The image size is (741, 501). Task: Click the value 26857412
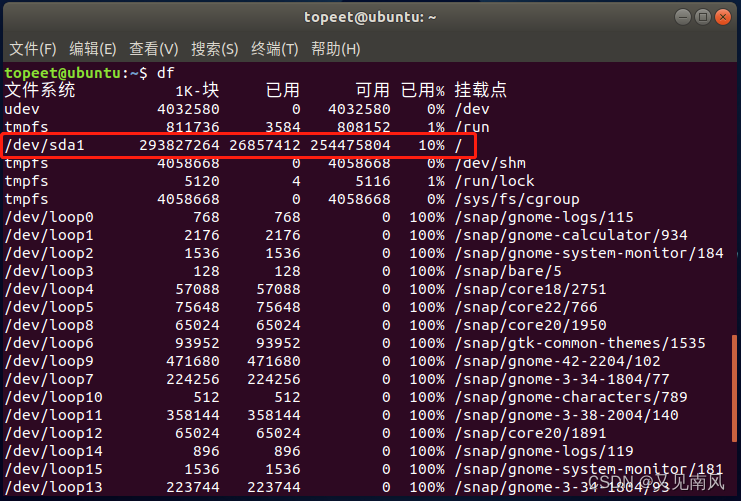point(265,145)
